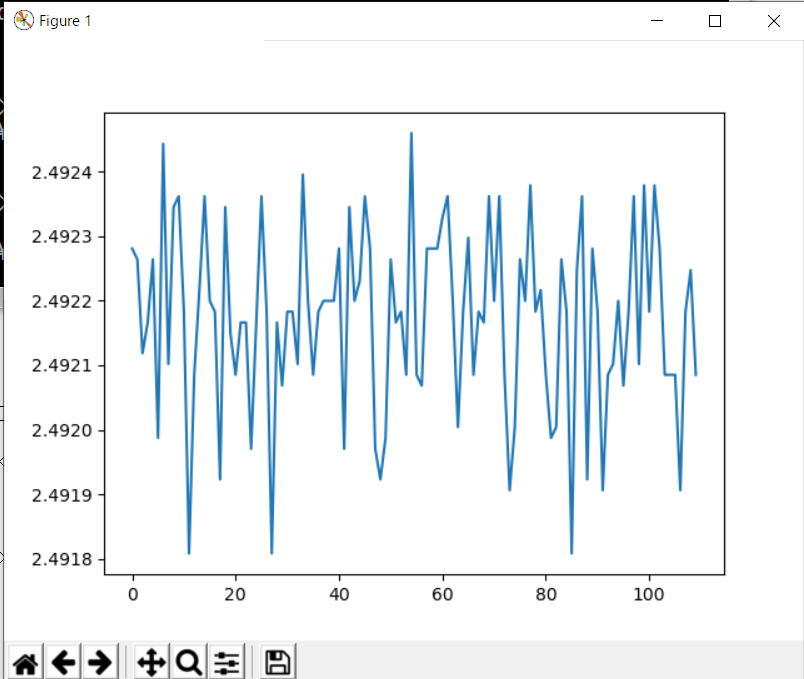Image resolution: width=804 pixels, height=679 pixels.
Task: Go back to previous view
Action: coord(63,662)
